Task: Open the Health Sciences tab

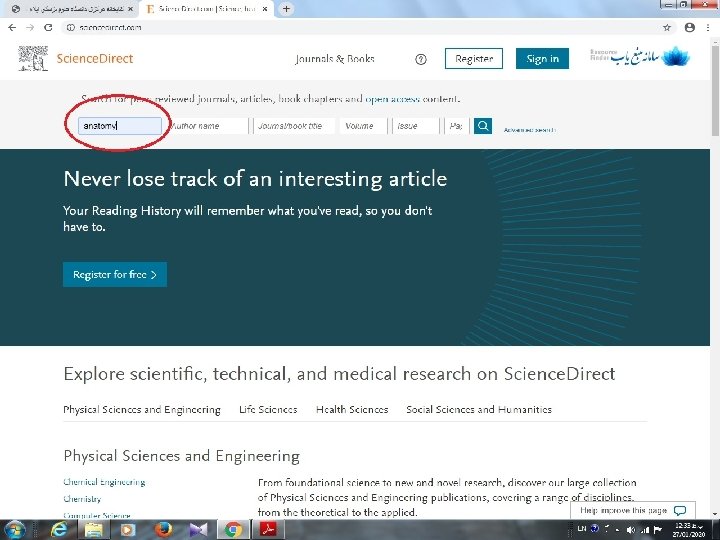Action: point(352,410)
